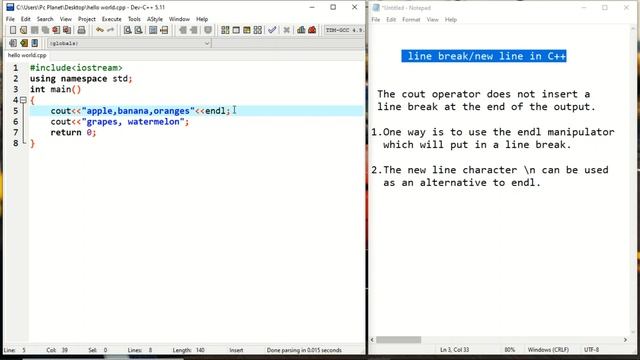640x360 pixels.
Task: Click the "Insert" mode status bar entry
Action: [236, 350]
